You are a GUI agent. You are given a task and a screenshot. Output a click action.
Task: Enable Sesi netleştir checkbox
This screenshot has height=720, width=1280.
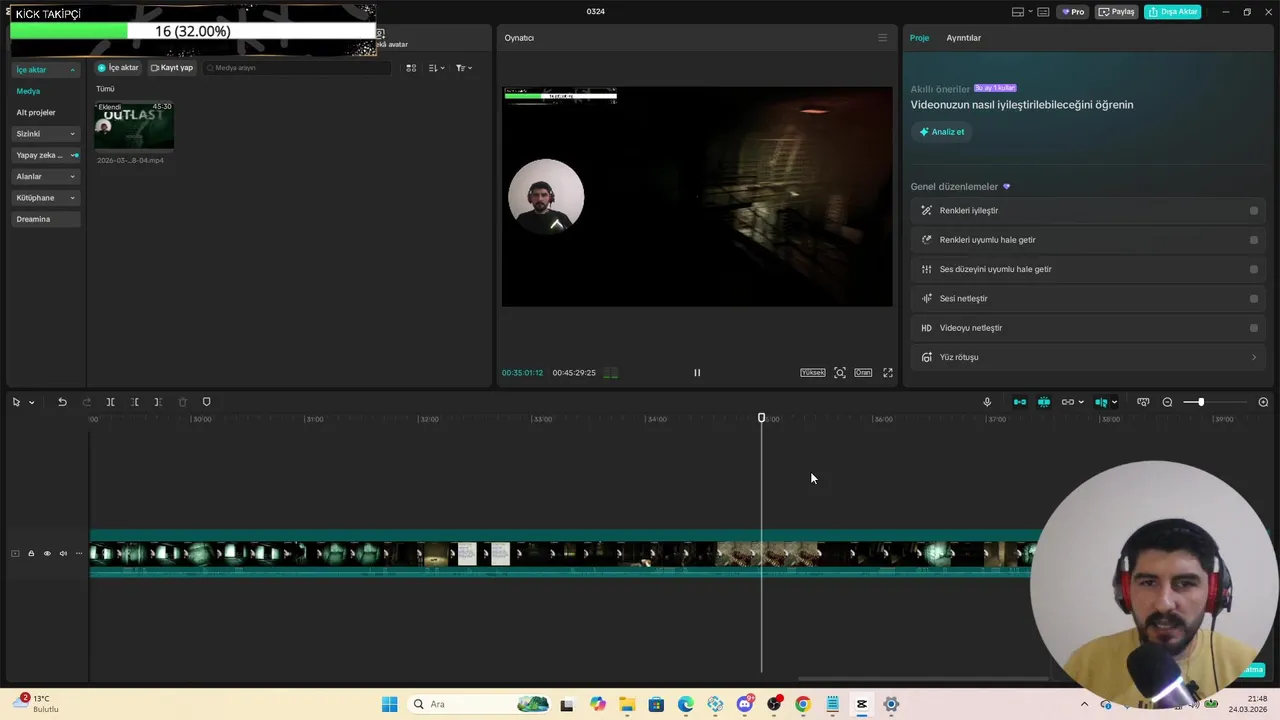pyautogui.click(x=1254, y=298)
